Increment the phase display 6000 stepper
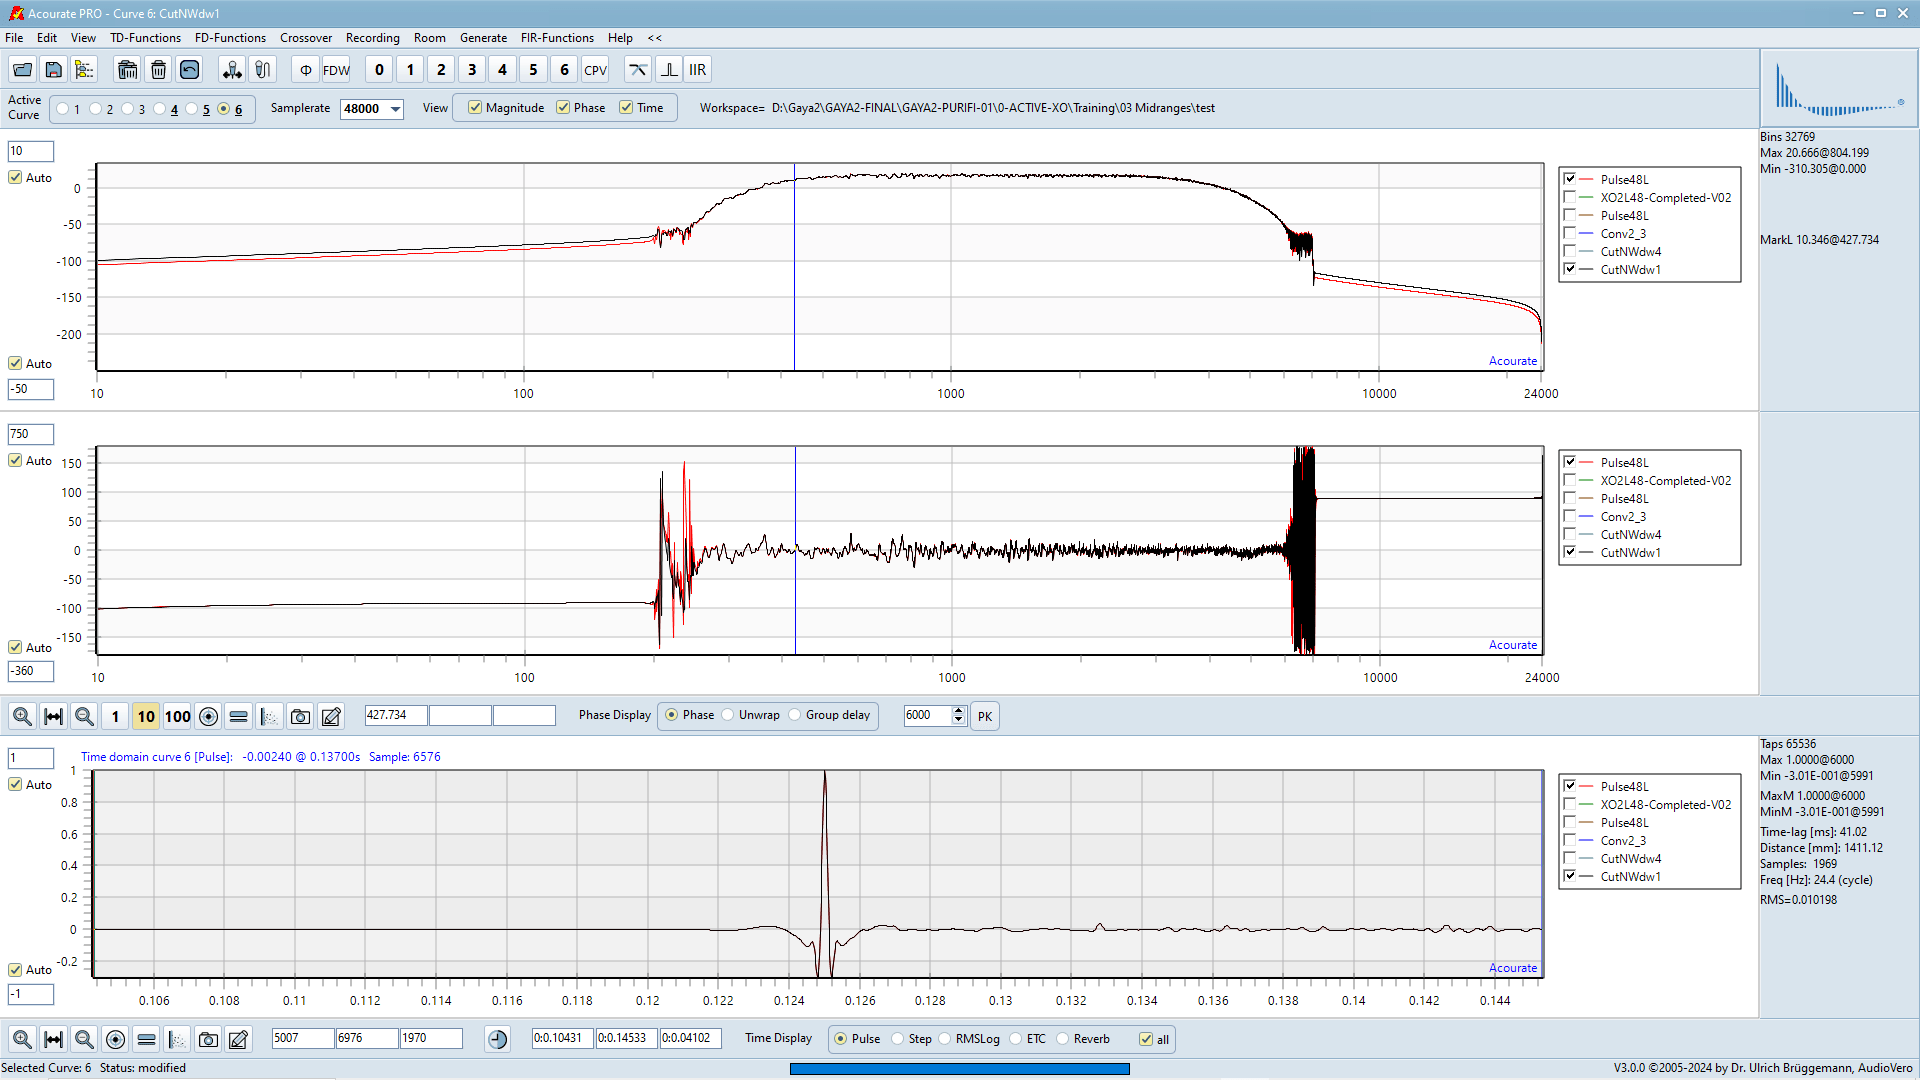 point(958,711)
